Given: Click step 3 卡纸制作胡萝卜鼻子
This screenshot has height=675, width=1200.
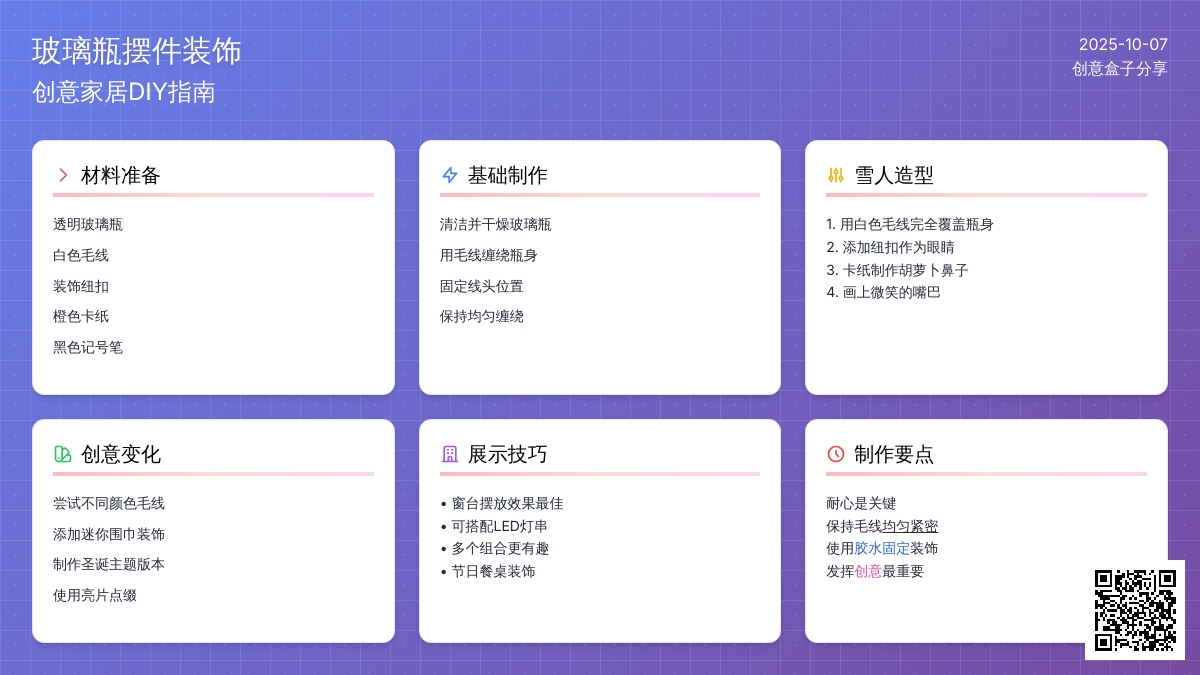Looking at the screenshot, I should tap(897, 270).
